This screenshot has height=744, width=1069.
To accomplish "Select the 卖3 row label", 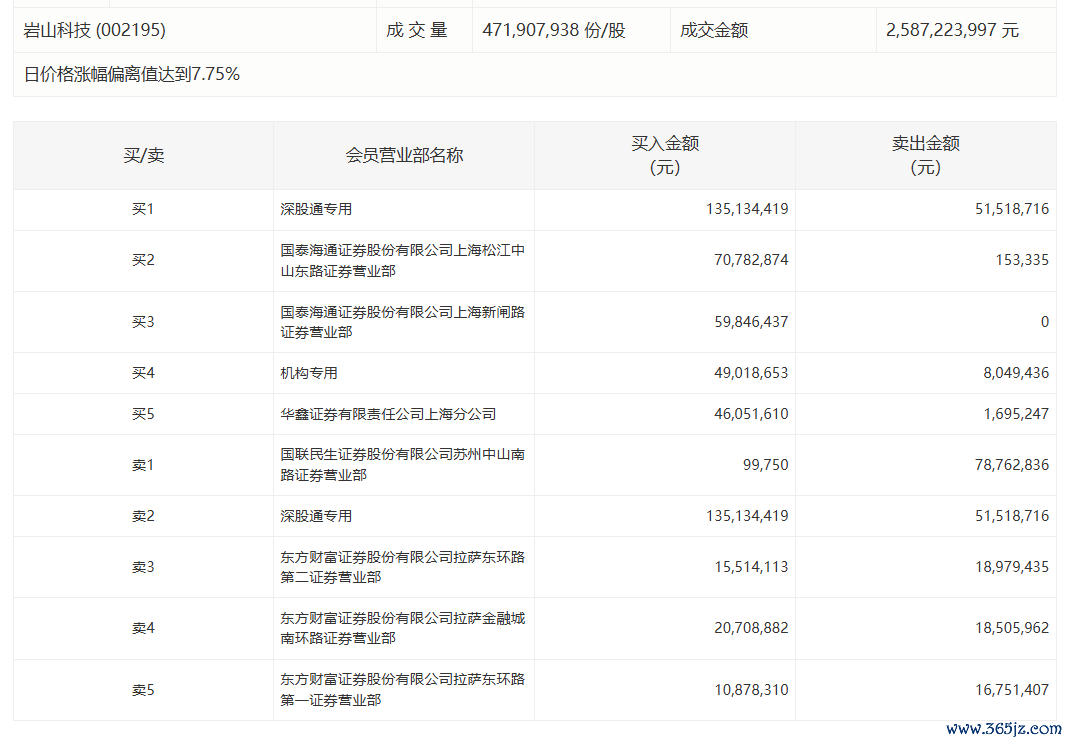I will click(x=143, y=567).
